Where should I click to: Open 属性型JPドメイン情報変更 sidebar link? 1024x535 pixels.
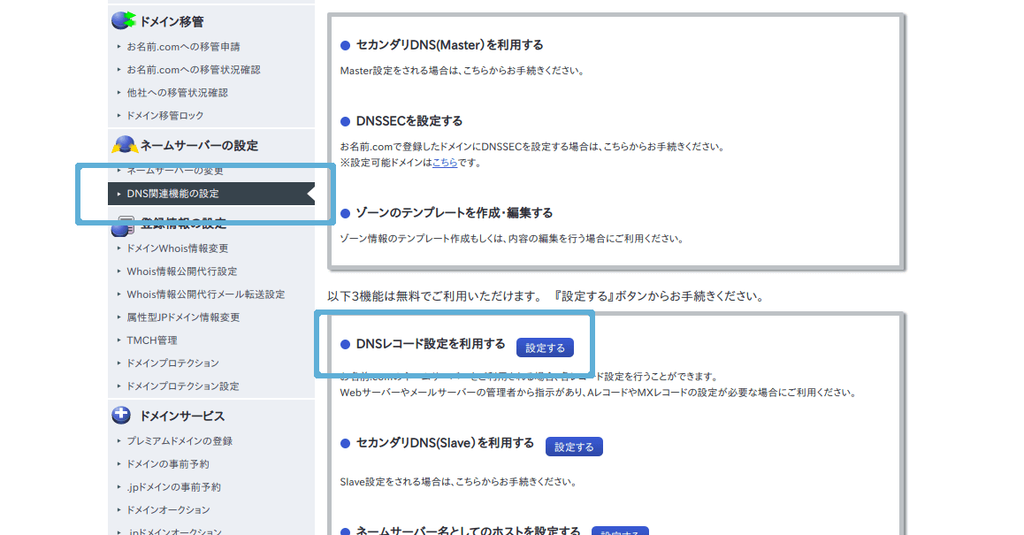click(183, 317)
